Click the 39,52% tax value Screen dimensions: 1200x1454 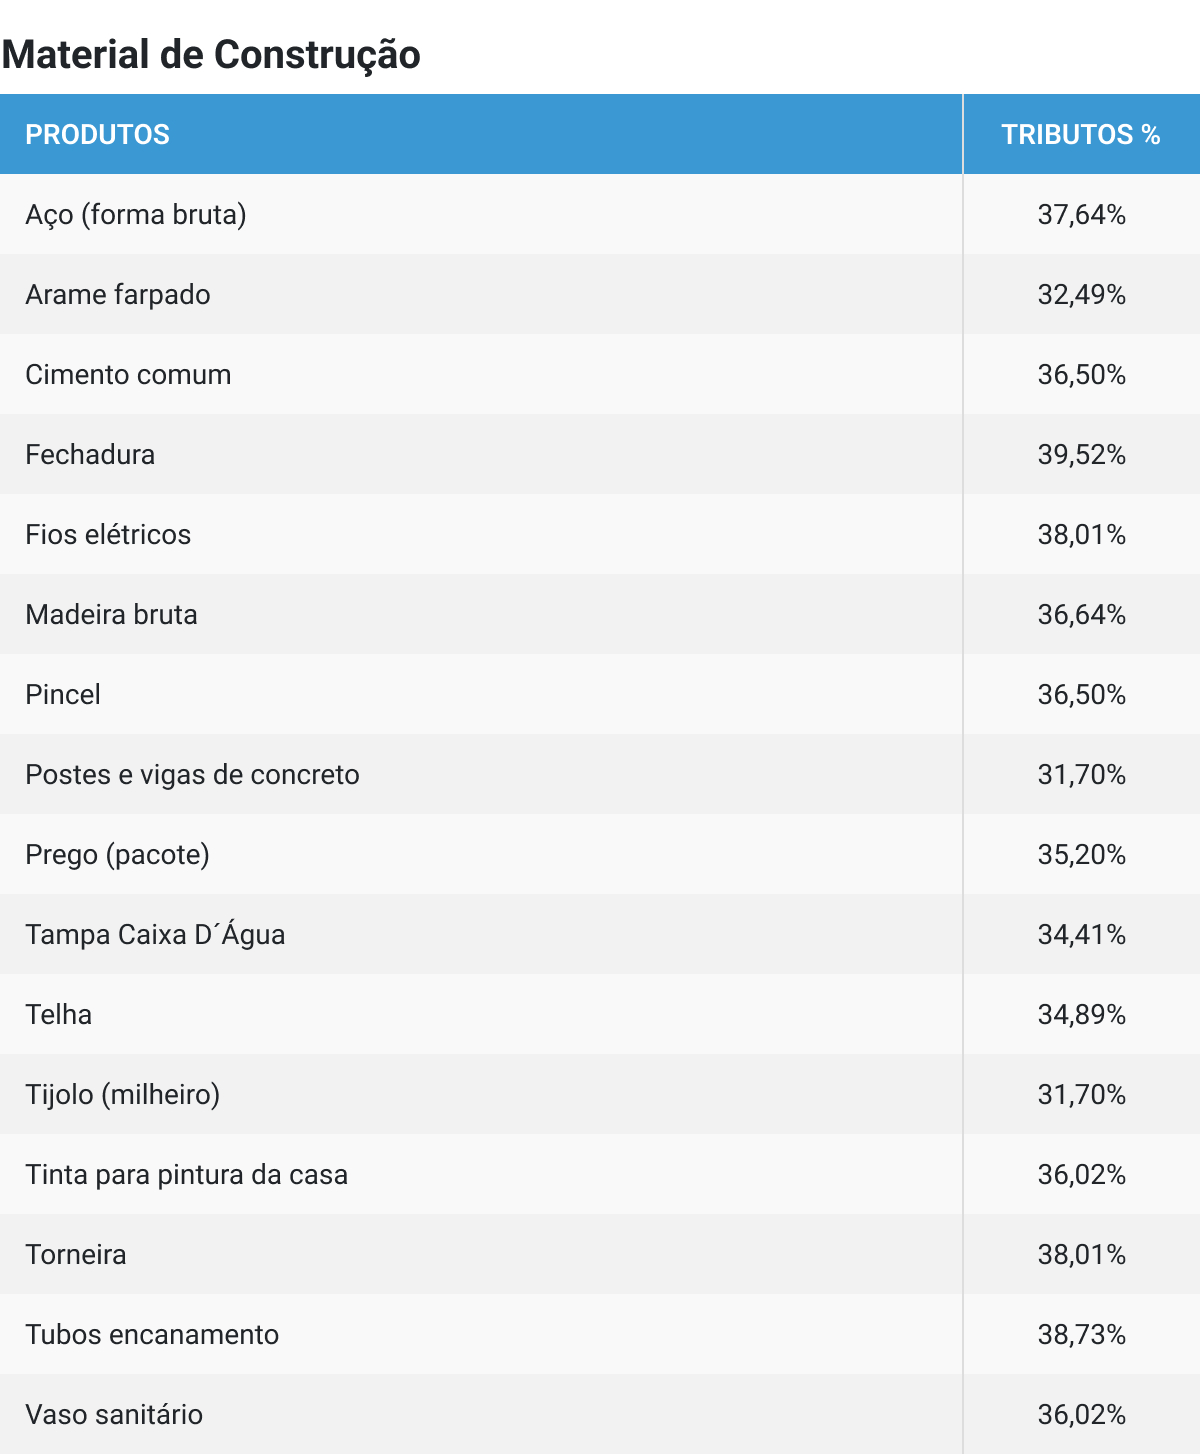(x=1081, y=455)
